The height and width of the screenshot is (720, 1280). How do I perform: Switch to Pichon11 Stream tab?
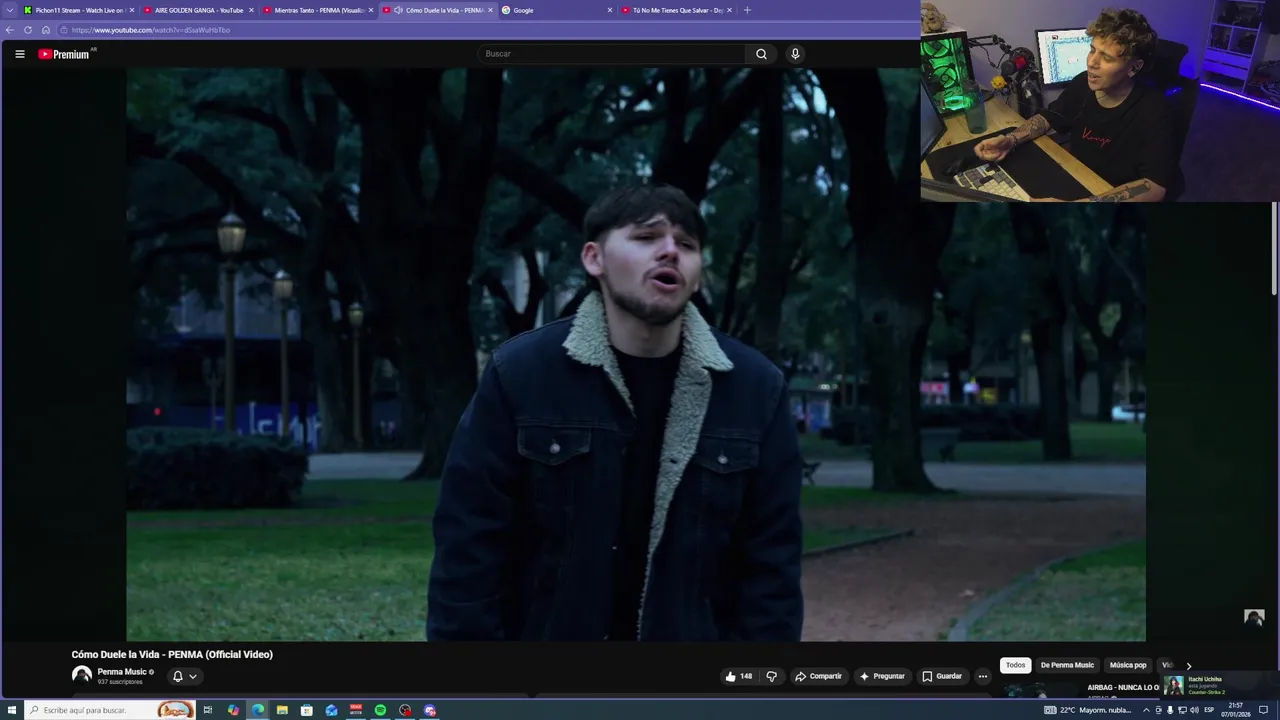[x=79, y=10]
